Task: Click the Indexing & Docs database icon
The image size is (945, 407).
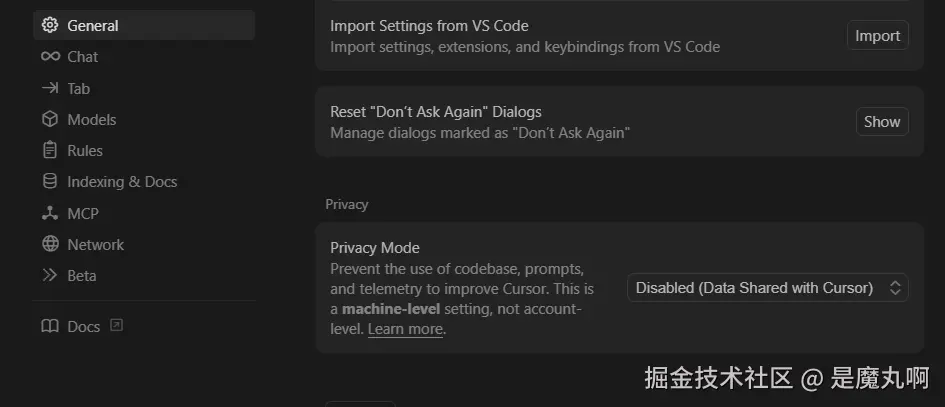Action: click(x=50, y=181)
